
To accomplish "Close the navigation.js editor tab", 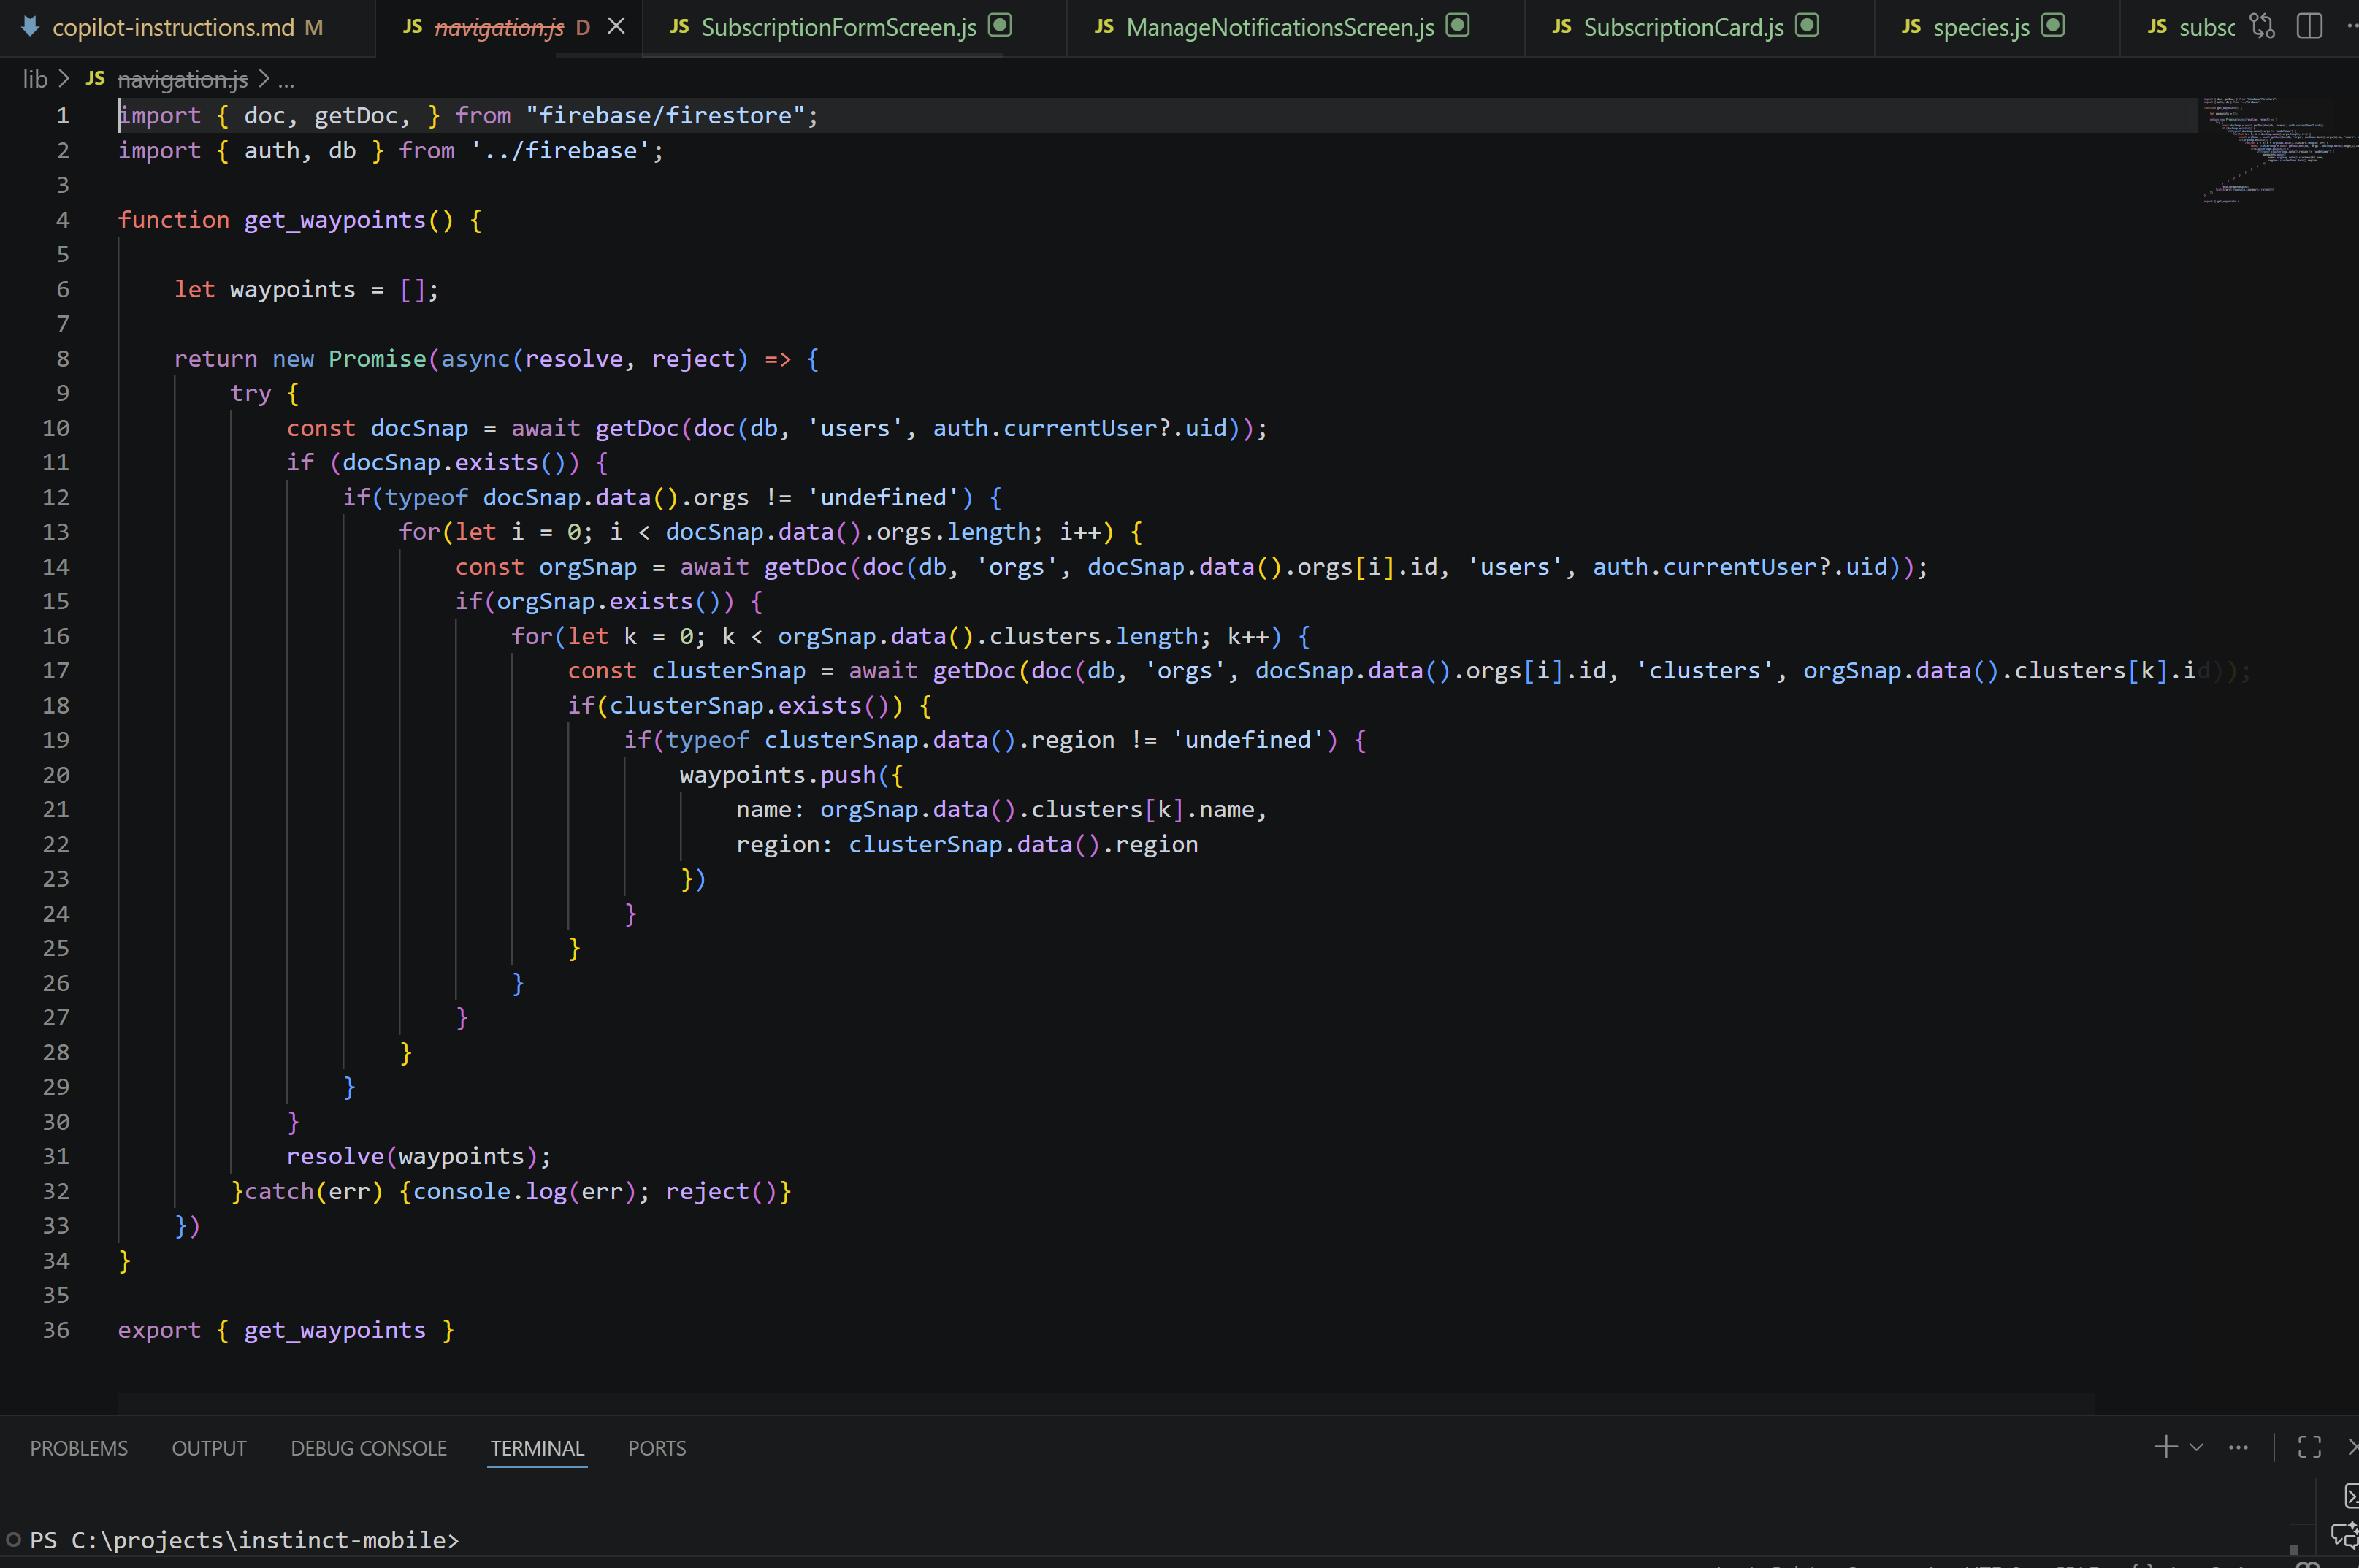I will coord(617,26).
